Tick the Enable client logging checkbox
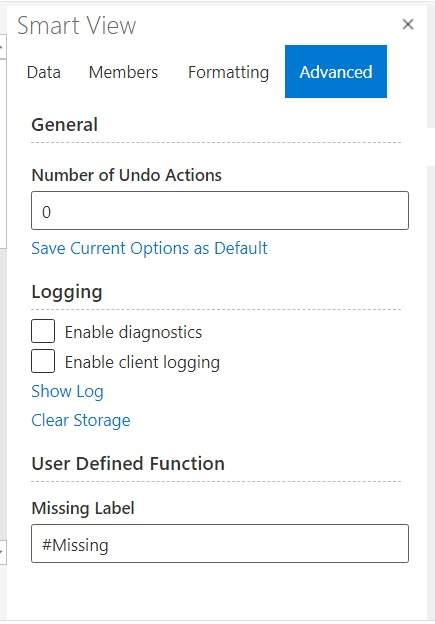The width and height of the screenshot is (435, 624). (x=43, y=361)
